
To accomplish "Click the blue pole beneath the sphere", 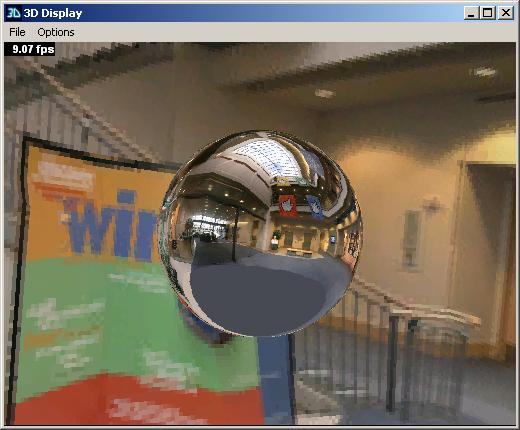I will pyautogui.click(x=274, y=380).
